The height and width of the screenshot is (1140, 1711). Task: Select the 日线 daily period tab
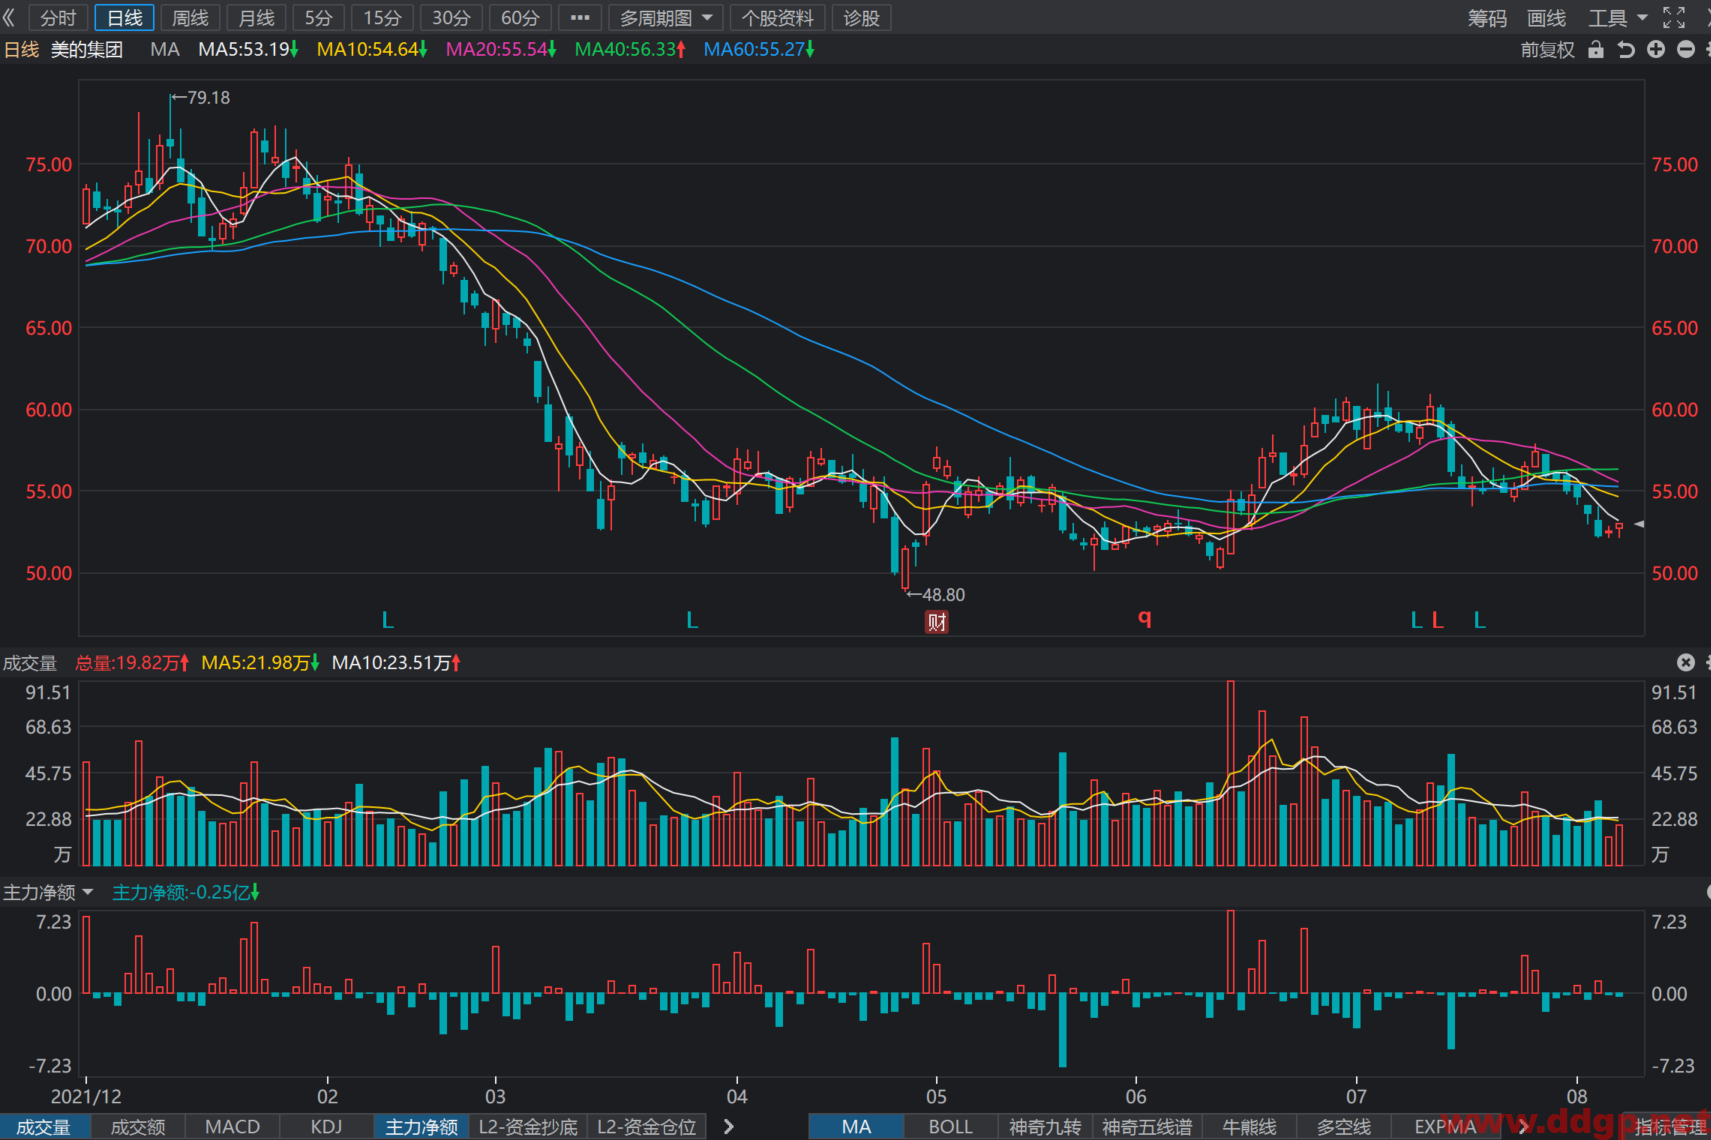[x=125, y=18]
